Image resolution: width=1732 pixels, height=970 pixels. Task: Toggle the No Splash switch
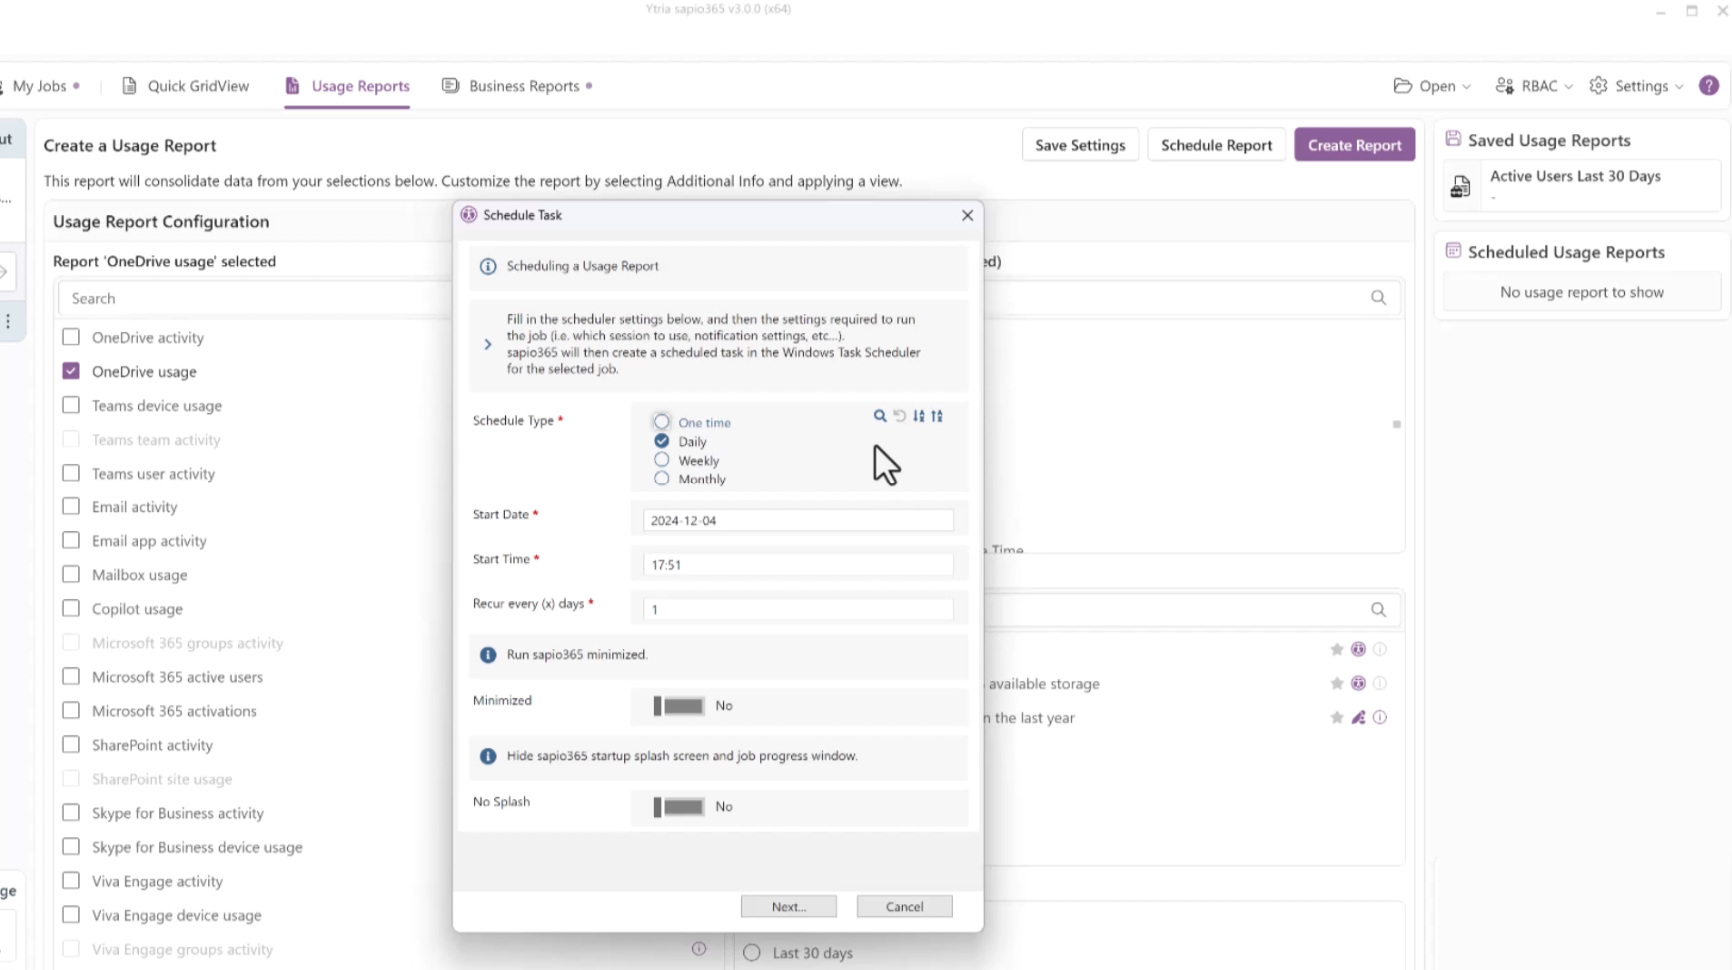(x=678, y=807)
